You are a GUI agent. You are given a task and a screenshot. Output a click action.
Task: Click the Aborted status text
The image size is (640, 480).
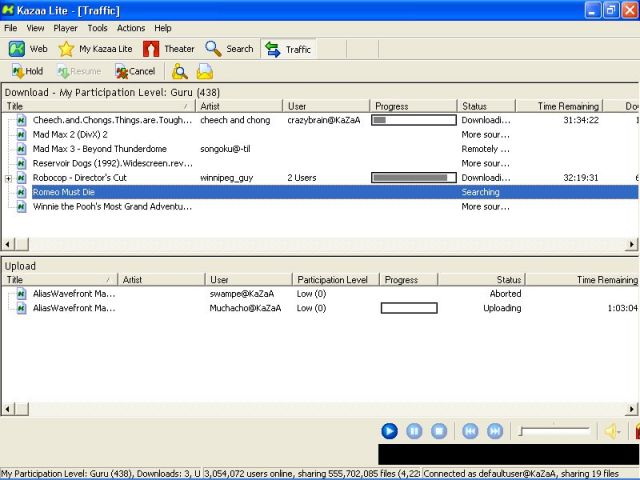tap(505, 294)
